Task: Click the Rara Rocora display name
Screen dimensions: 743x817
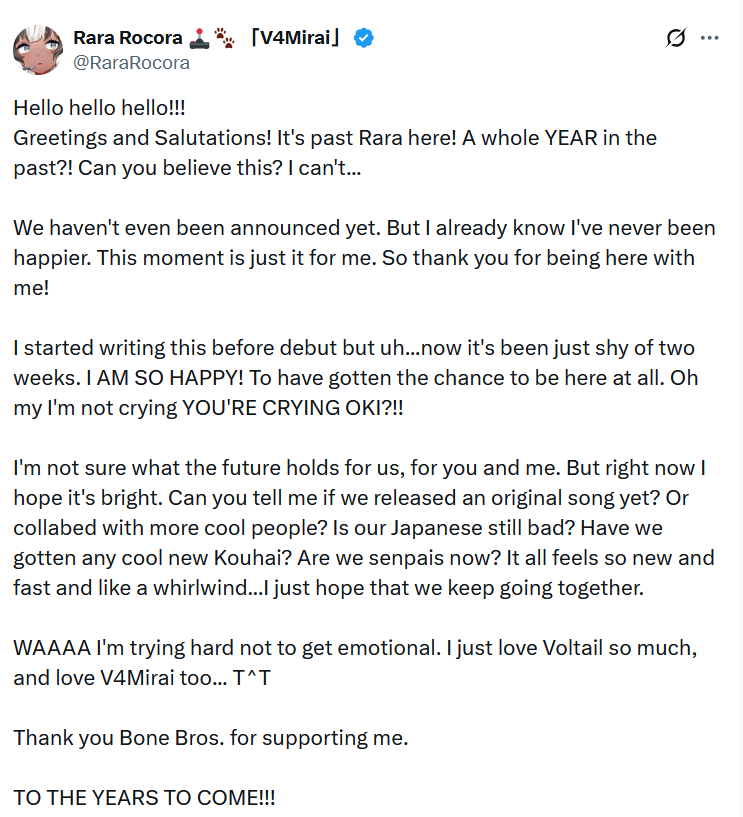Action: coord(128,38)
